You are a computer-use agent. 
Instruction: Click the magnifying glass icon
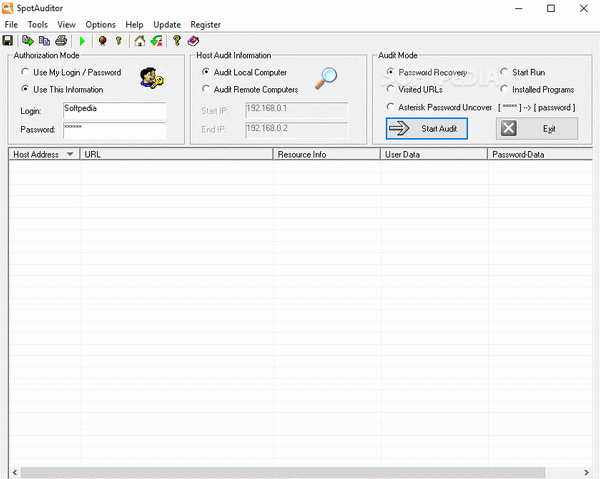[x=326, y=78]
